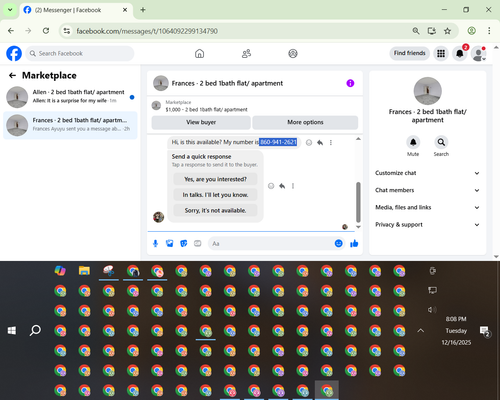Viewport: 500px width, 400px height.
Task: Select Frances's 2 bed 1bath conversation
Action: coord(70,125)
